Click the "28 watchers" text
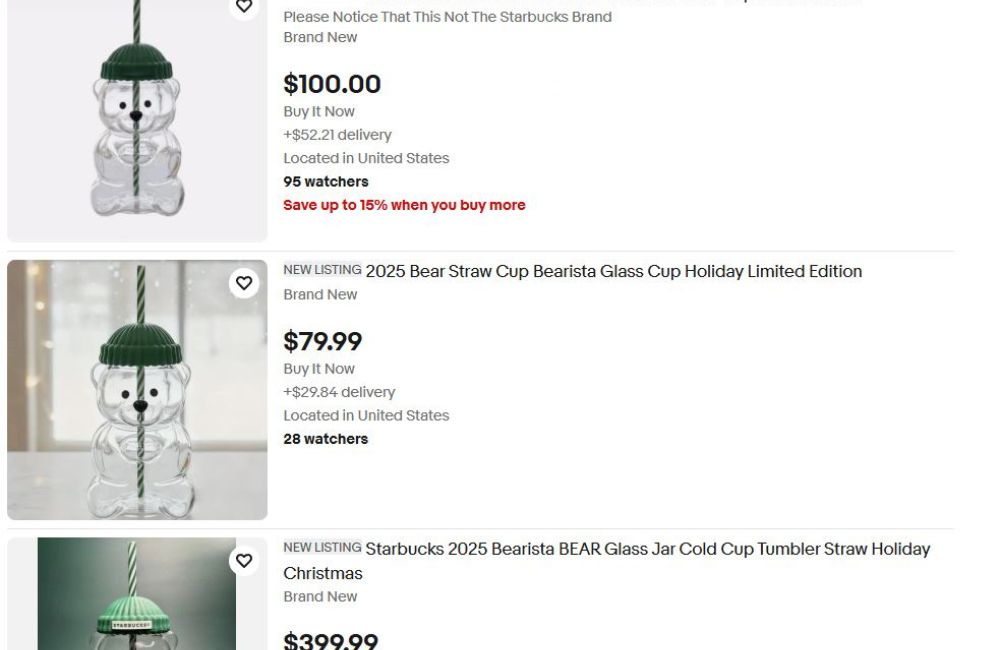 [x=326, y=439]
